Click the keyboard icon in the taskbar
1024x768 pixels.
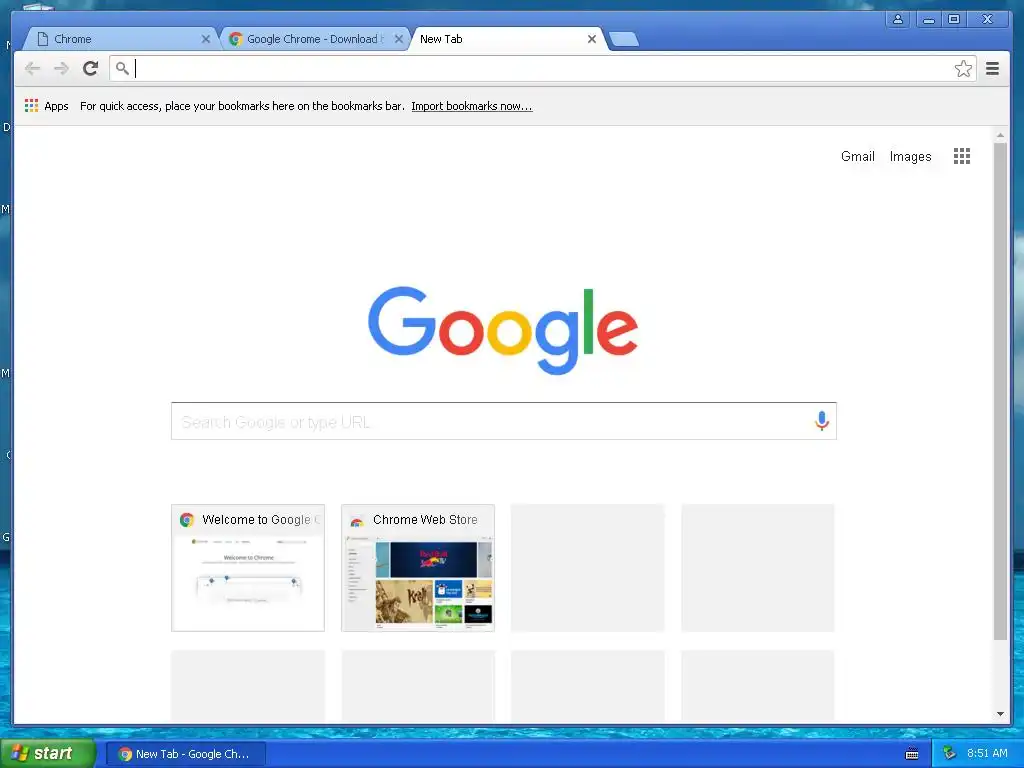(912, 754)
